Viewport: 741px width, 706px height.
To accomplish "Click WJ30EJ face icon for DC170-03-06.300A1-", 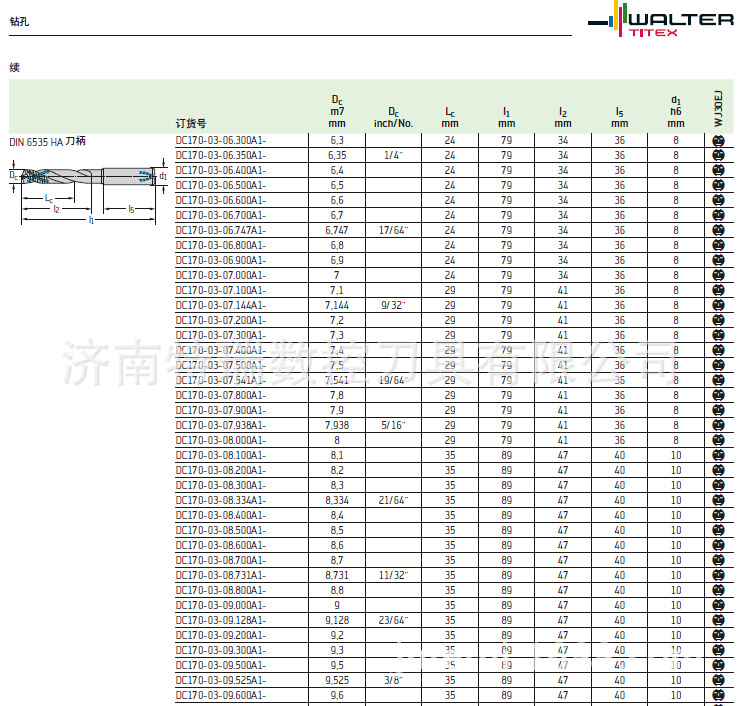I will coord(718,140).
